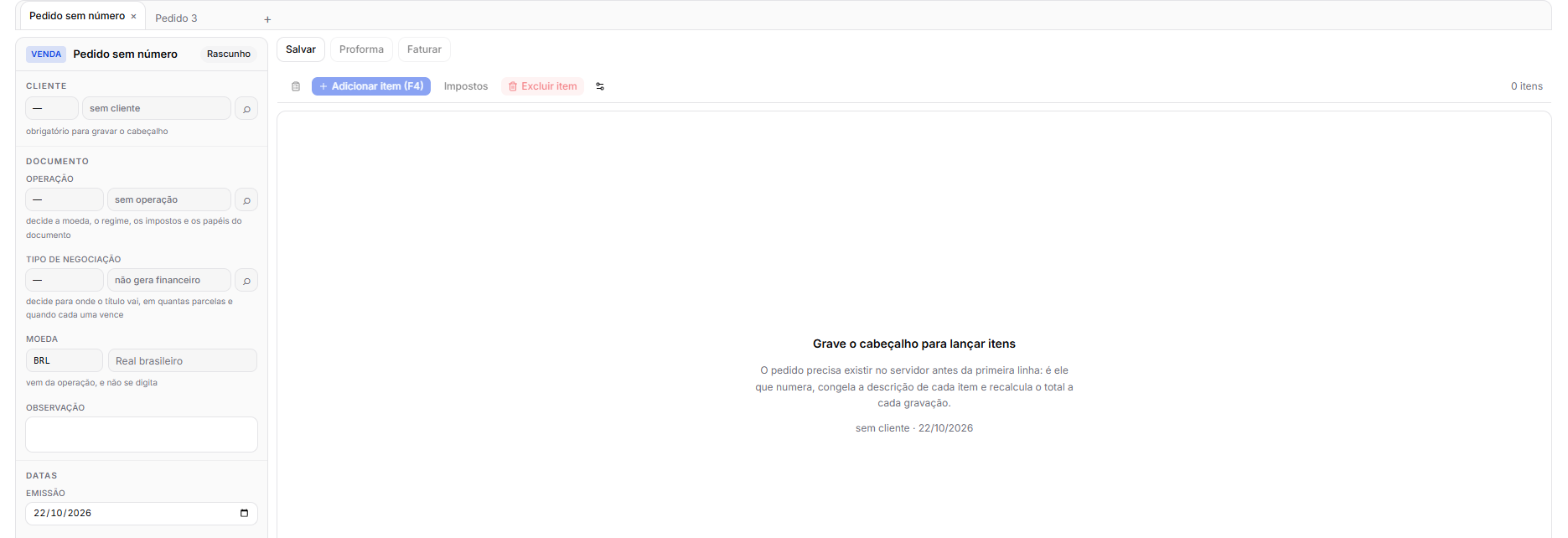Close the Pedido sem número tab
Screen dimensions: 1568x538
pyautogui.click(x=134, y=17)
